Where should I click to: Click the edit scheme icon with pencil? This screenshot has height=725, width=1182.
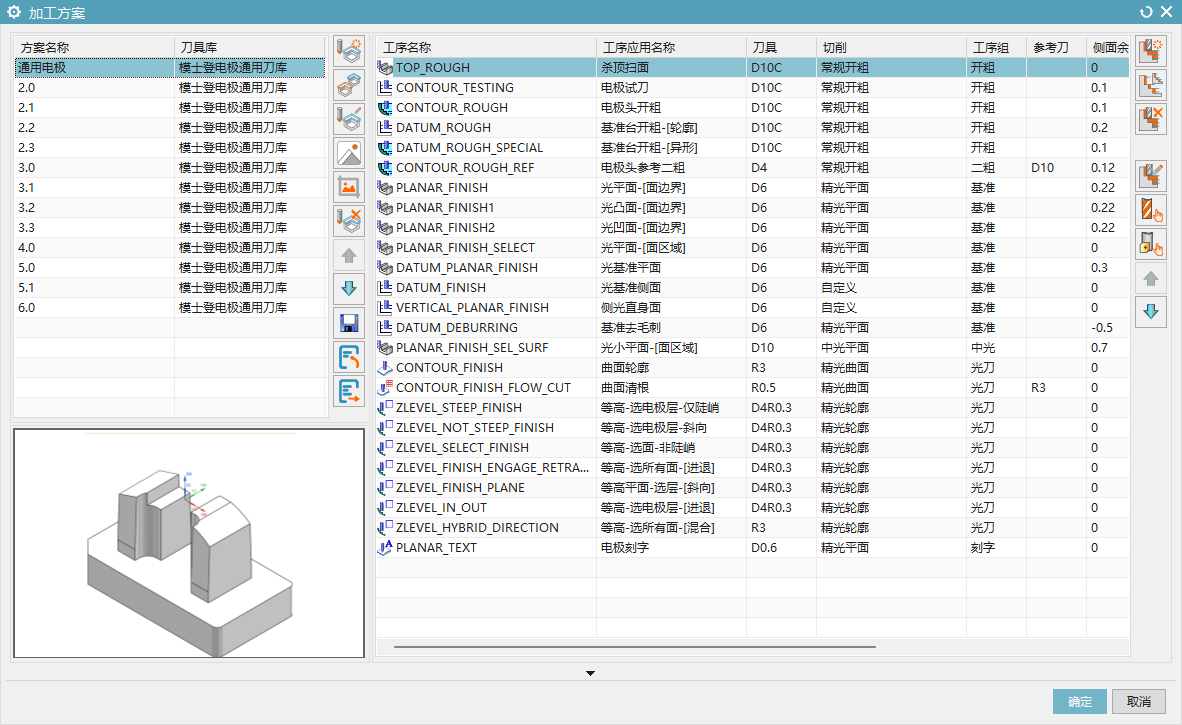click(x=349, y=119)
